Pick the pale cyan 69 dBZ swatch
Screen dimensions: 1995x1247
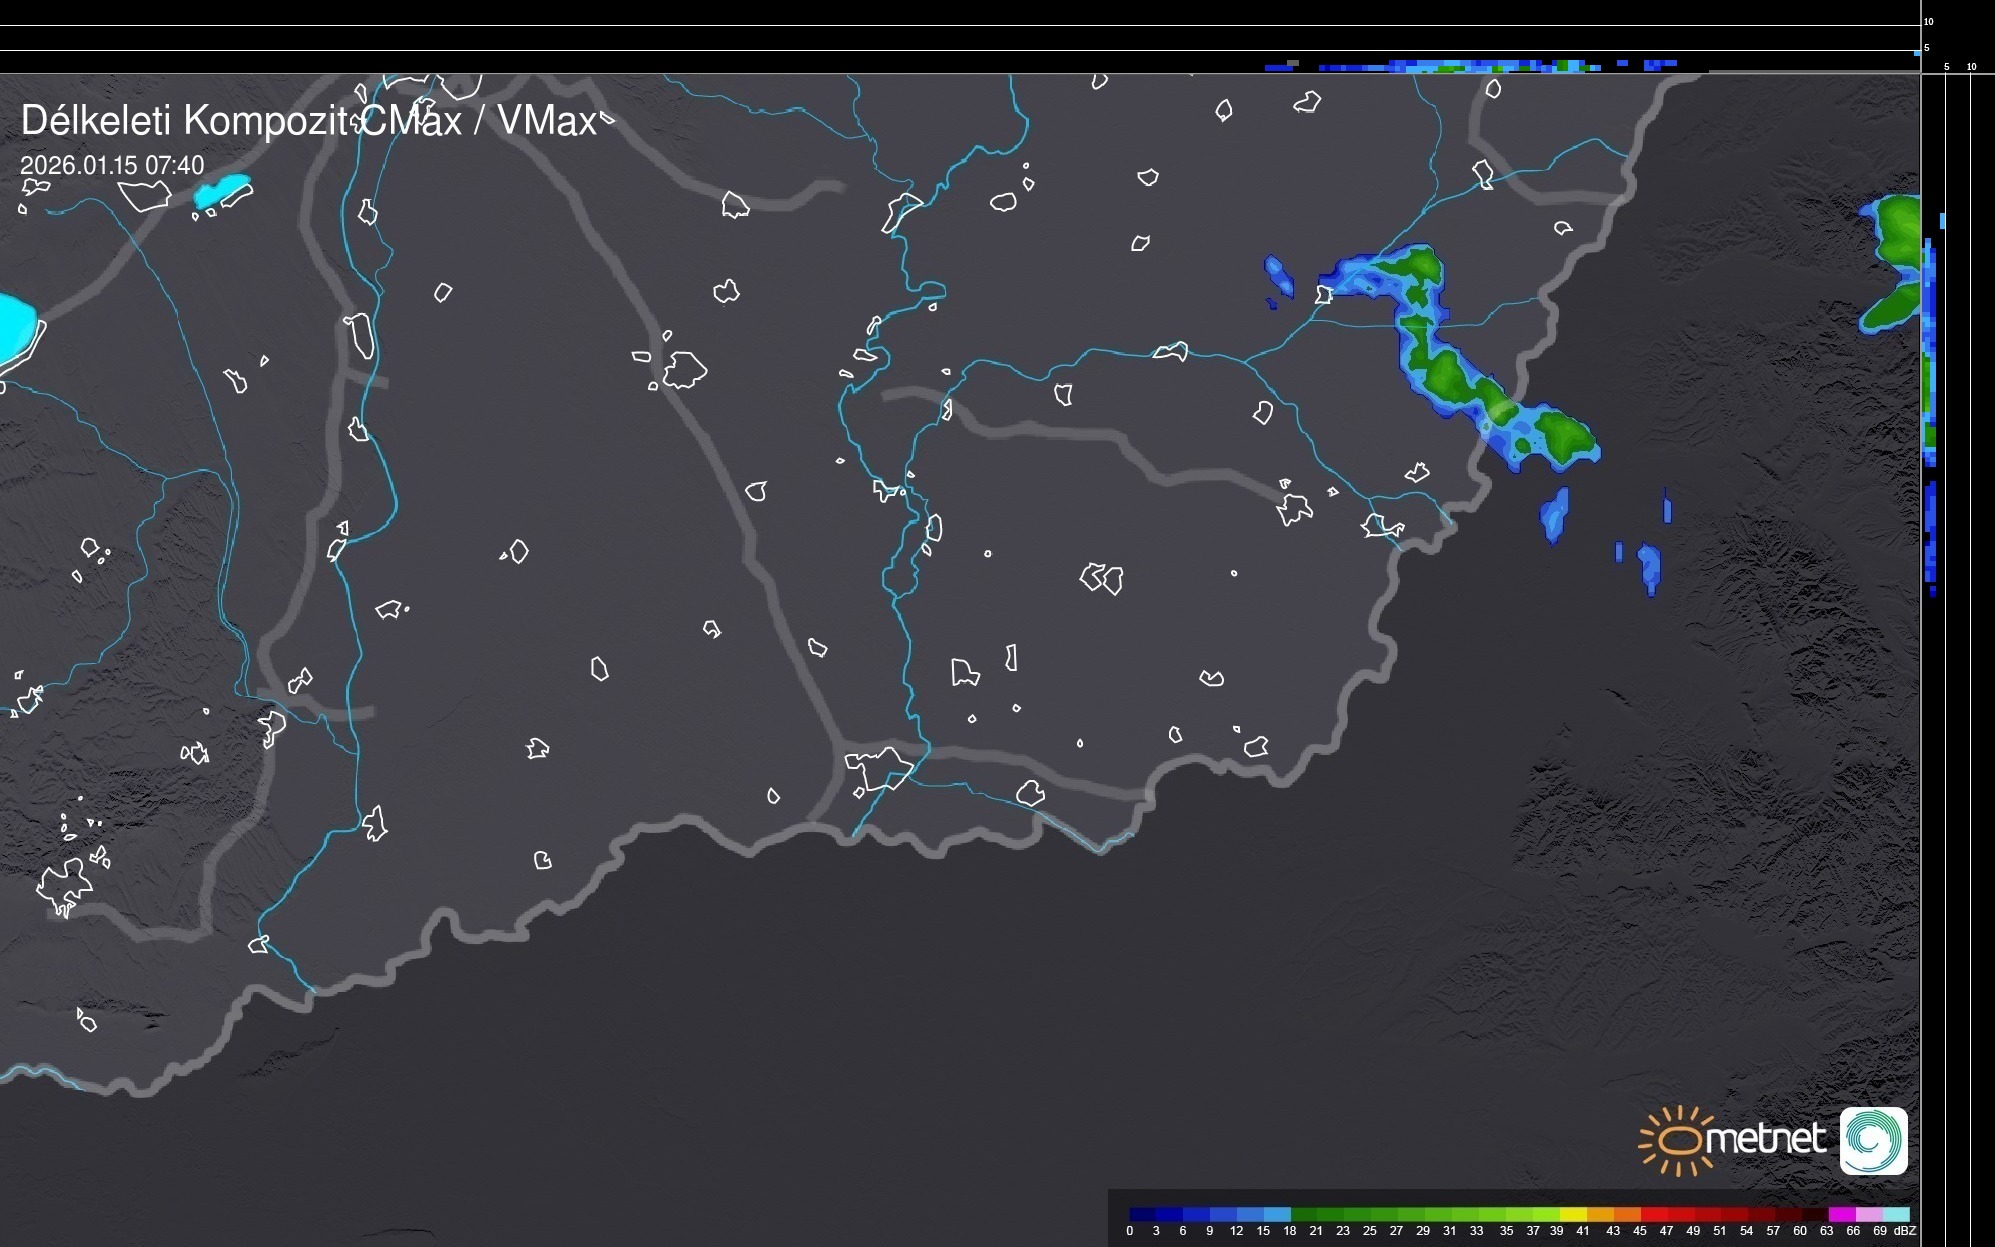(x=1895, y=1214)
